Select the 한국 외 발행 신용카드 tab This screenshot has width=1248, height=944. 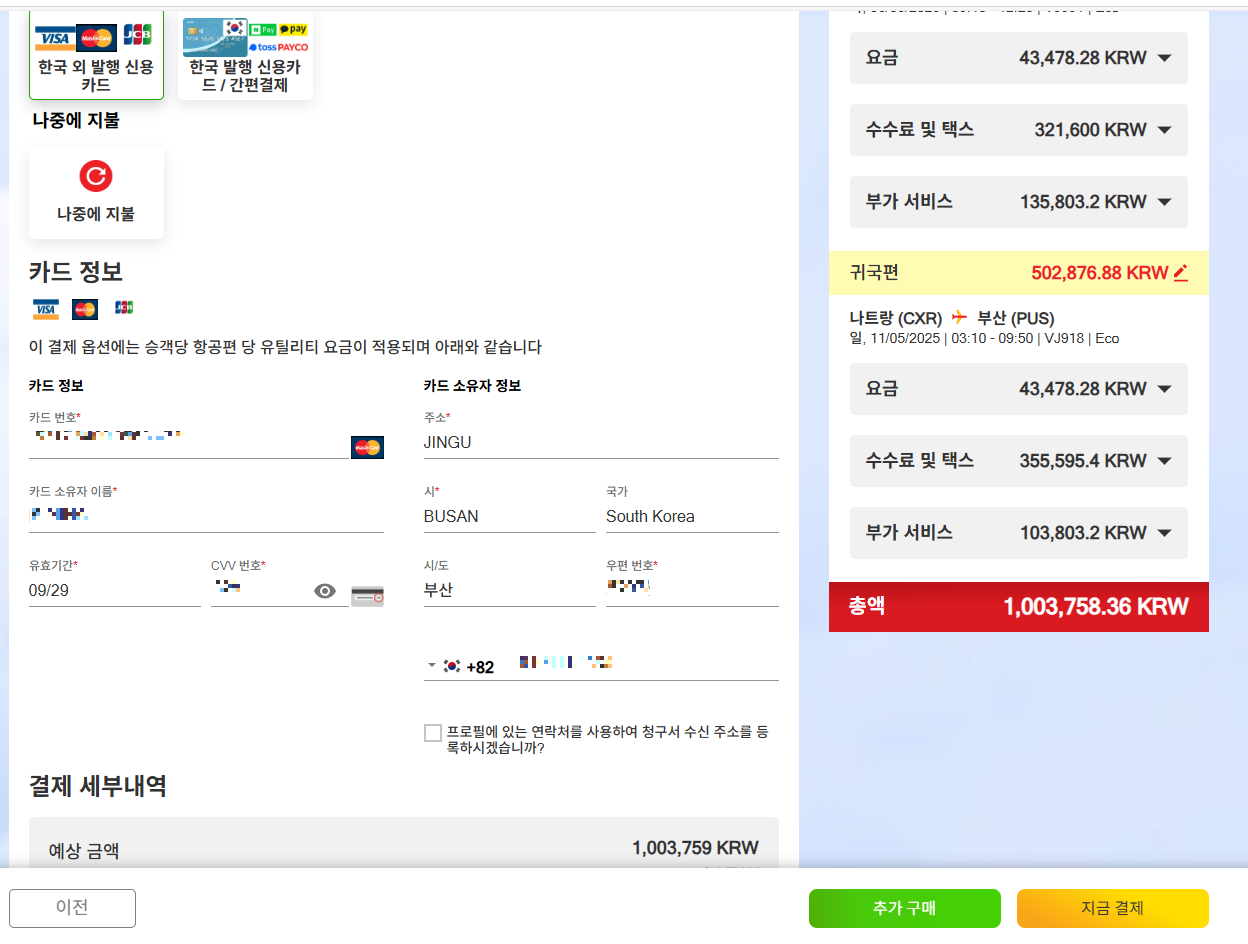click(x=95, y=55)
